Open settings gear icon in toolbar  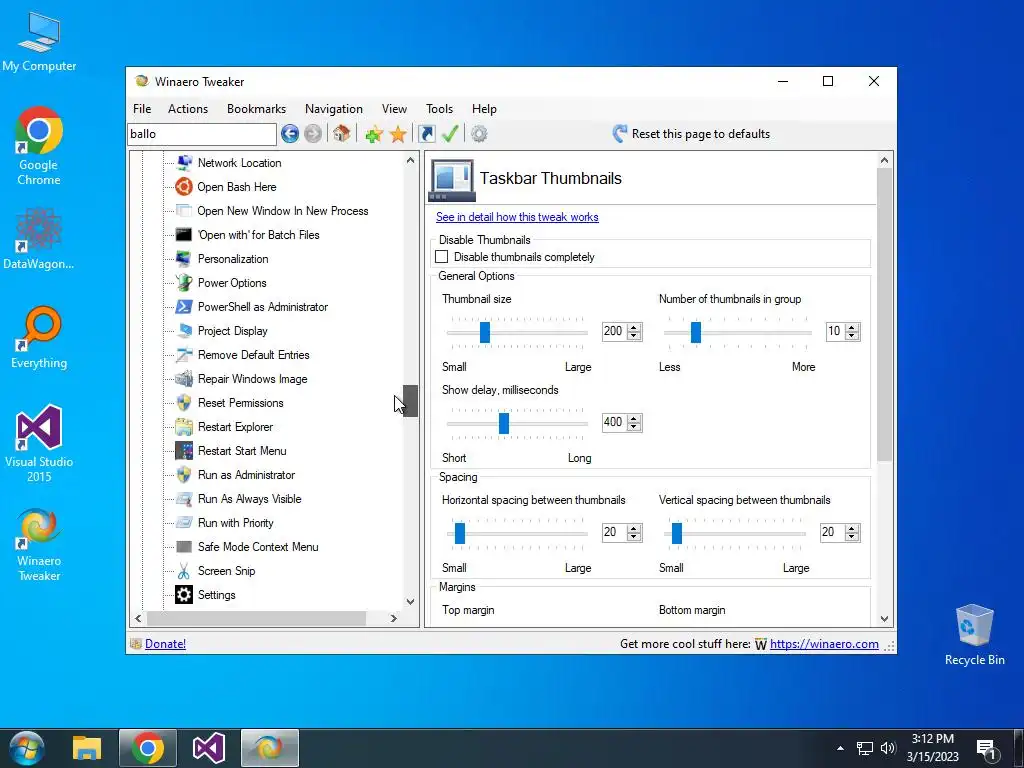479,134
